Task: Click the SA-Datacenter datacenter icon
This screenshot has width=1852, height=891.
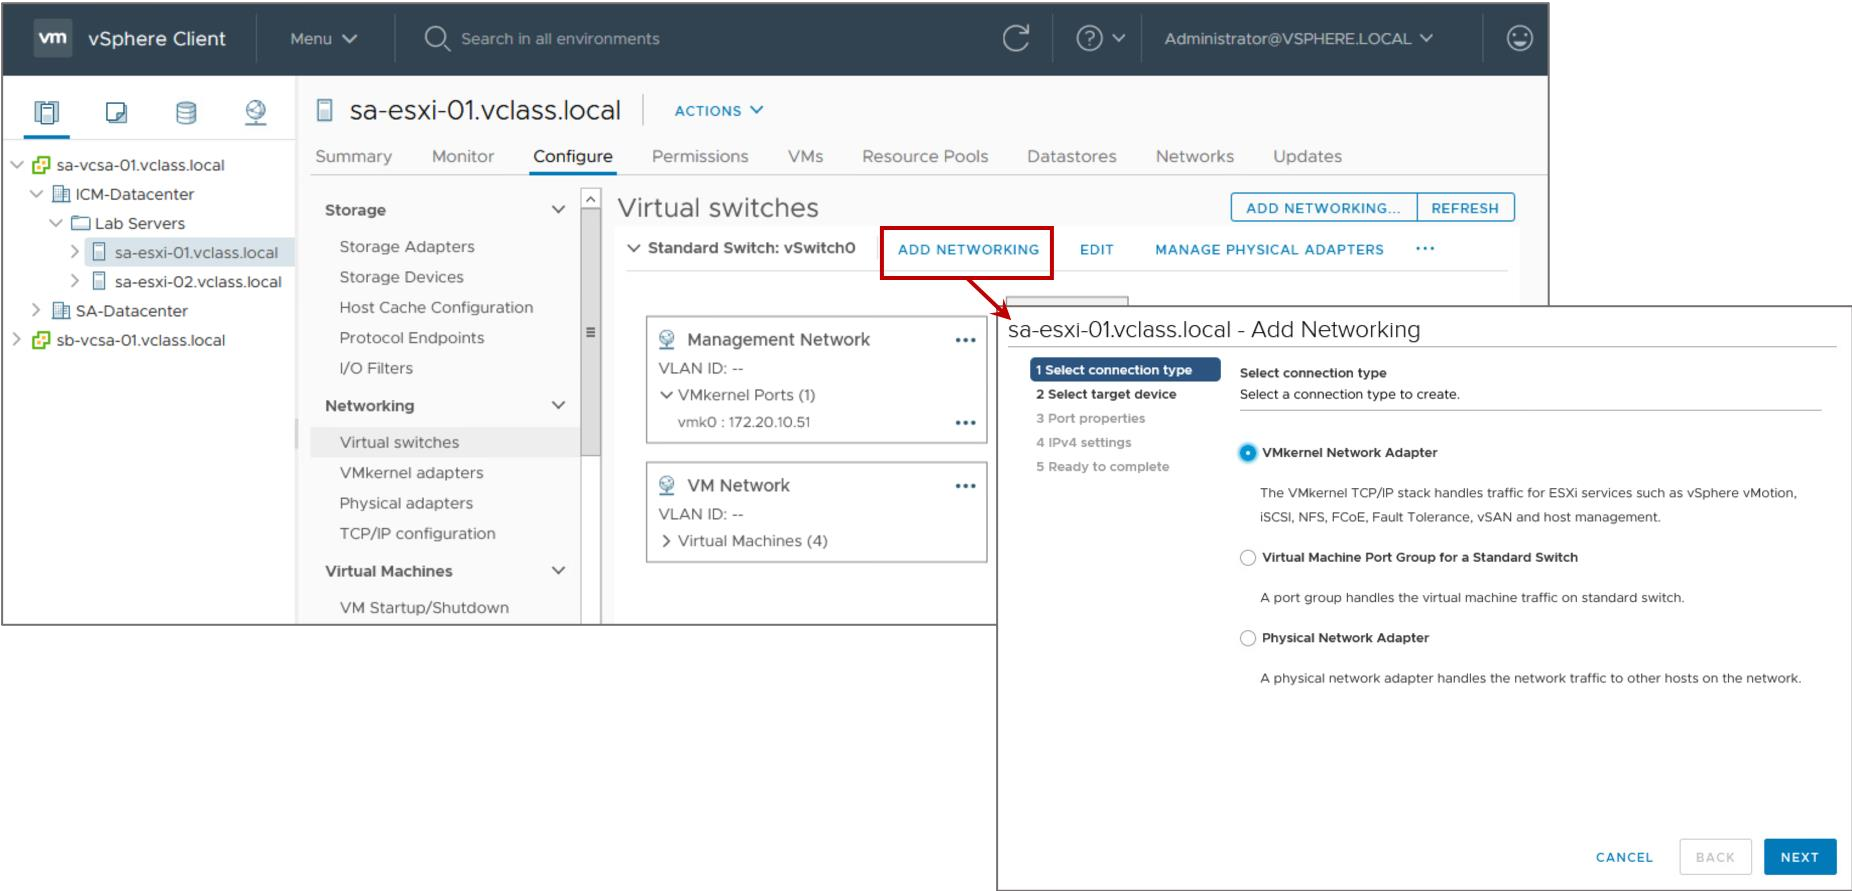Action: coord(61,310)
